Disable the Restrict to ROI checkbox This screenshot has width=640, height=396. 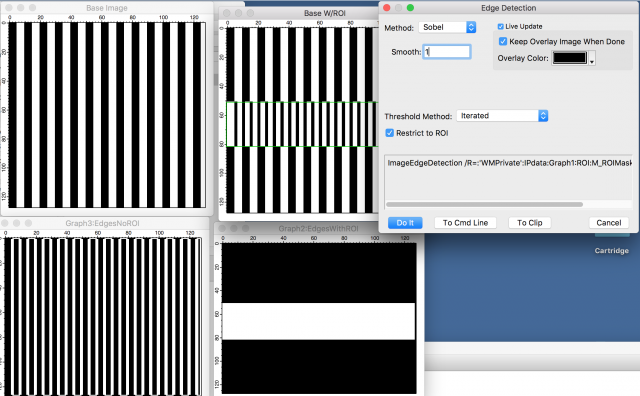click(389, 133)
